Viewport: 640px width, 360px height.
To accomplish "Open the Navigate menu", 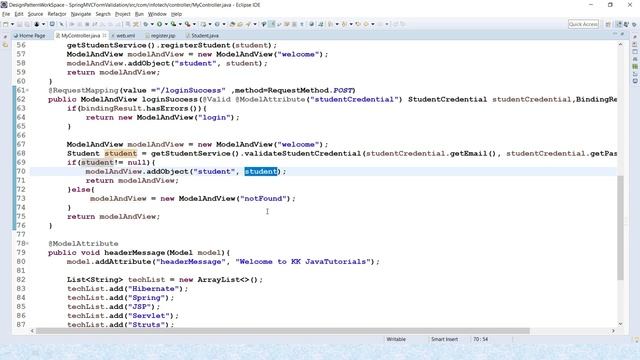I will click(x=81, y=14).
